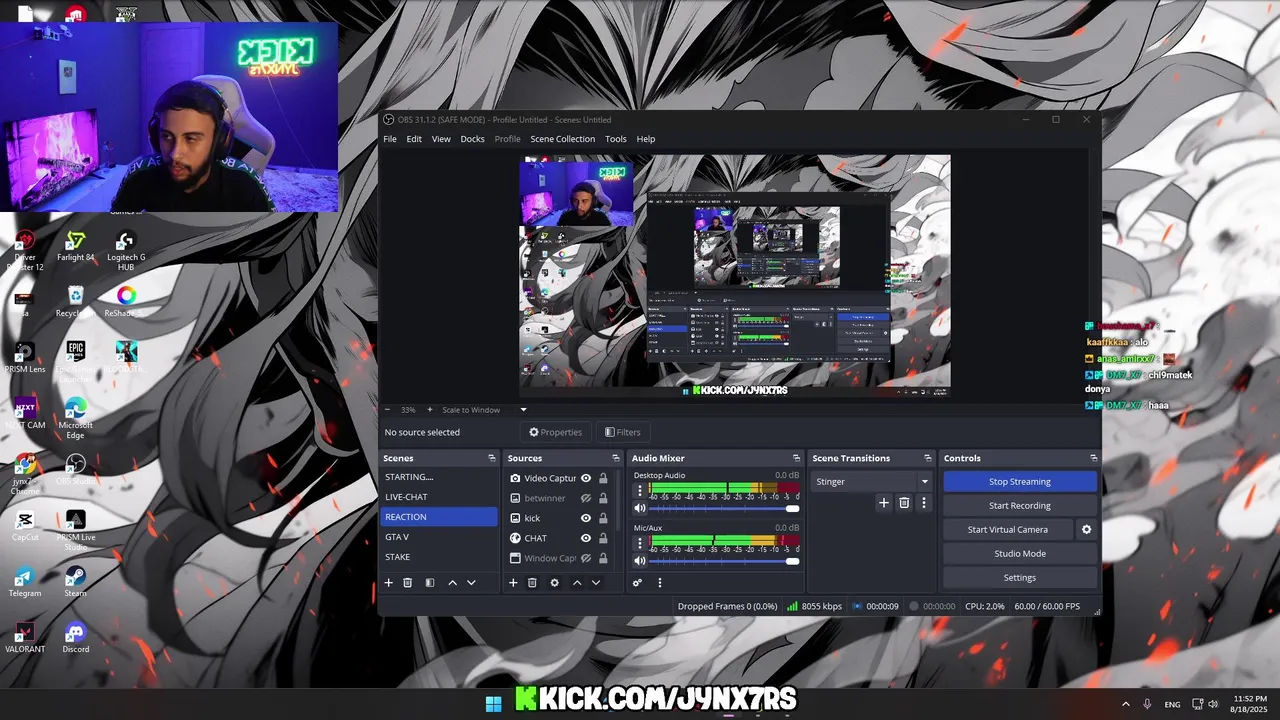Screen dimensions: 1280x720
Task: Remove selected scene using Scenes trash icon
Action: (408, 583)
